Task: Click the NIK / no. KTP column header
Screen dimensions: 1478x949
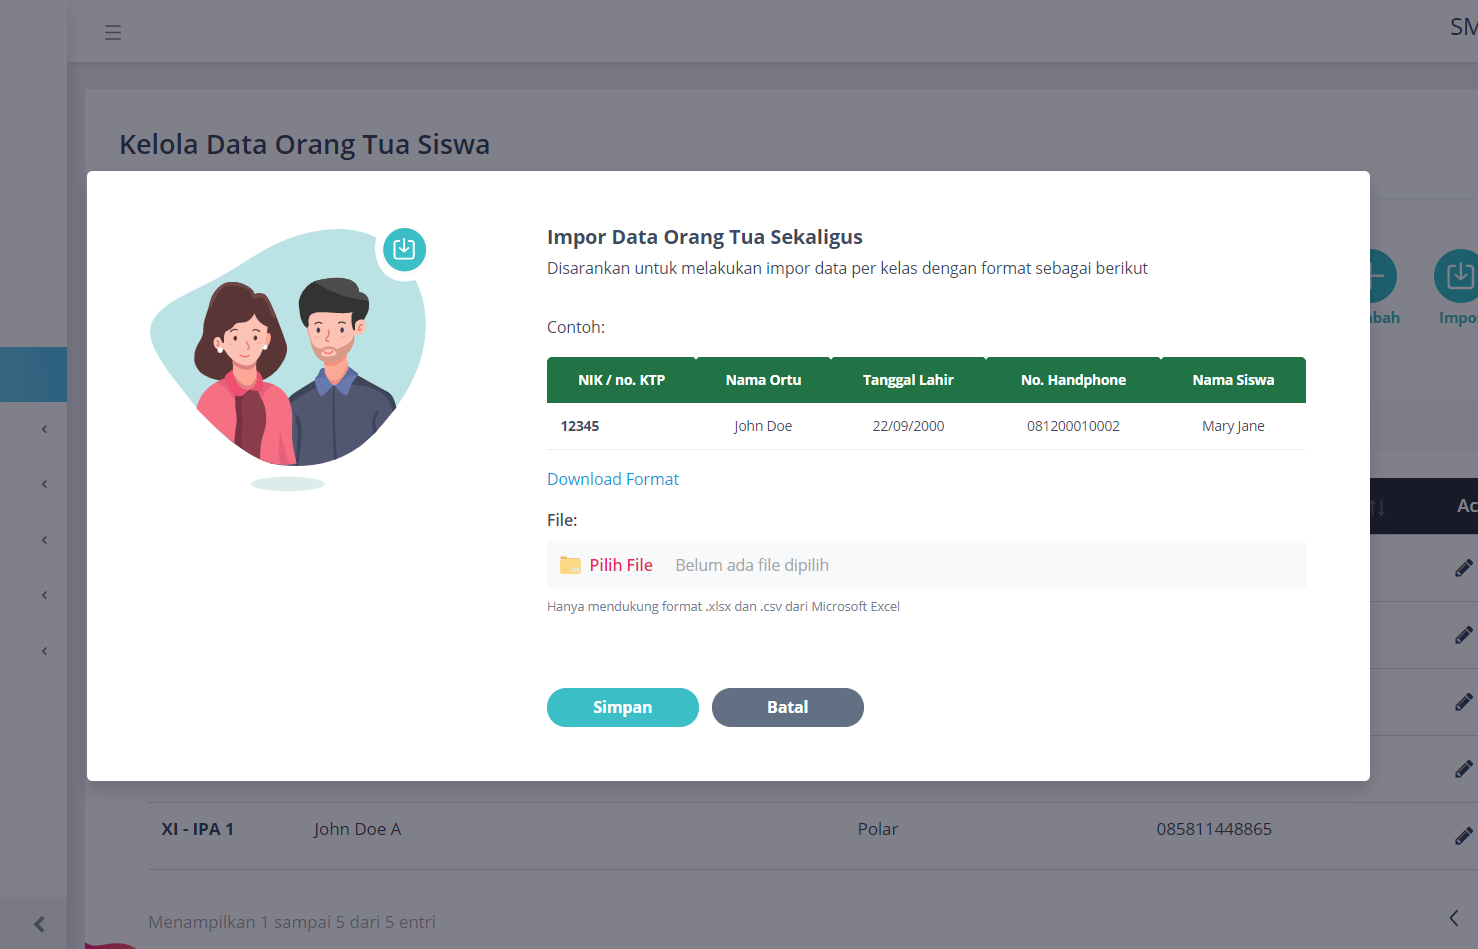Action: [x=621, y=380]
